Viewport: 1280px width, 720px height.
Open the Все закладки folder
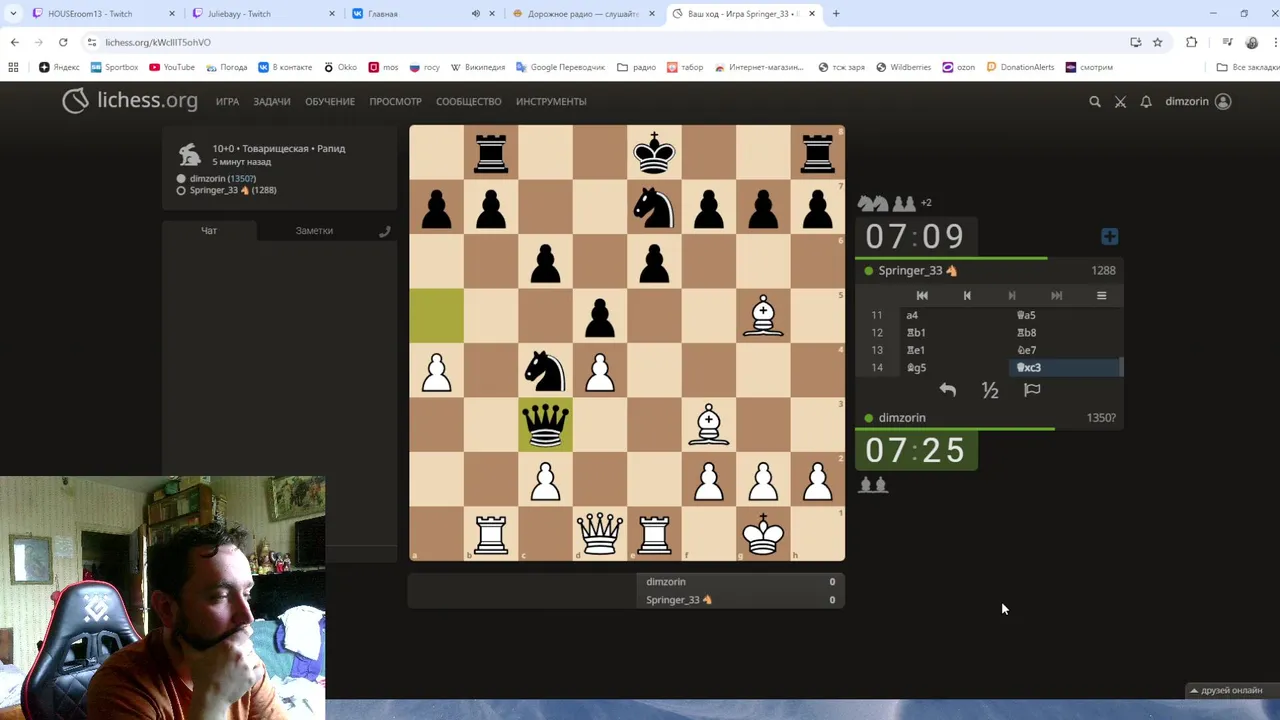1248,67
